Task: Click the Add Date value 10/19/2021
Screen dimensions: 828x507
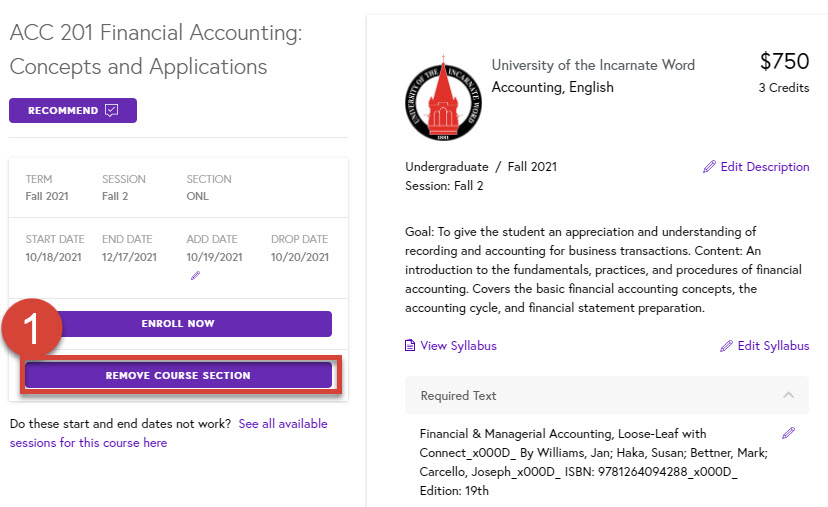Action: coord(214,257)
